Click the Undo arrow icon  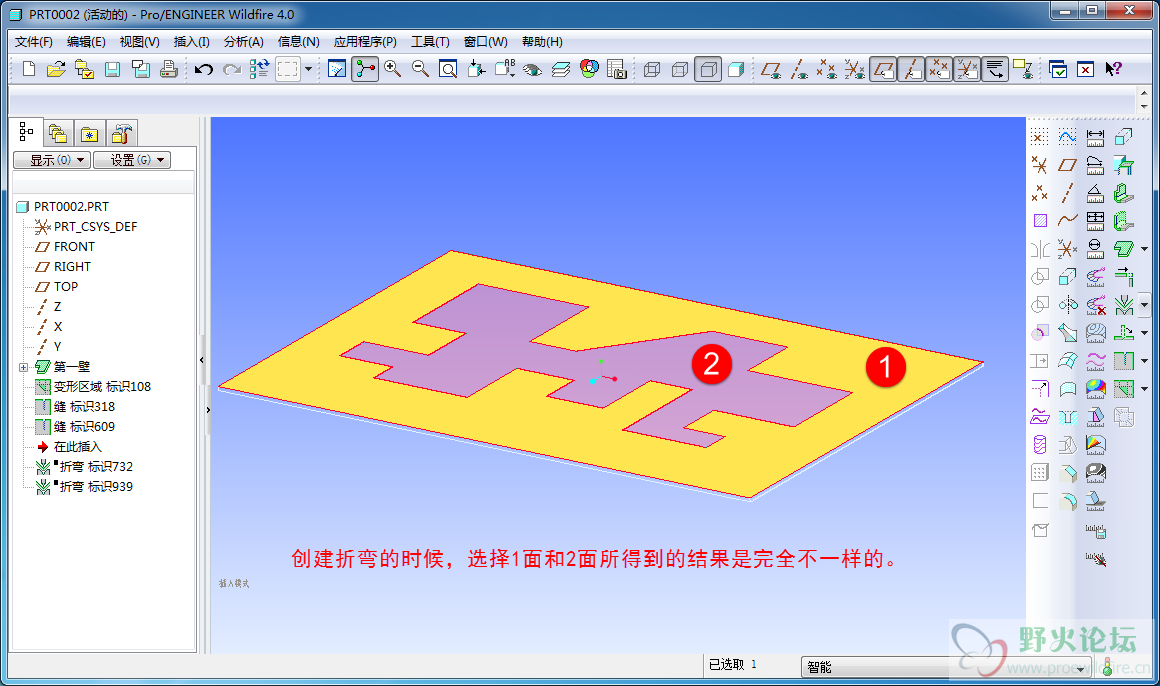204,69
